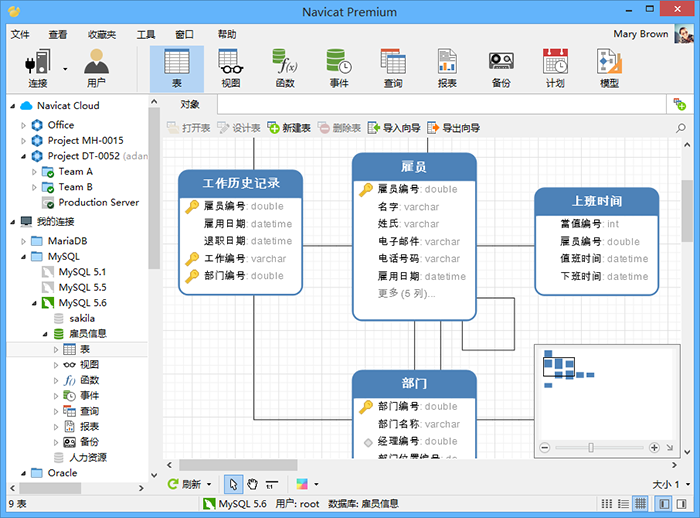Open the 计划 schedule toolbar button
Screen dimensions: 700x518
pos(555,68)
